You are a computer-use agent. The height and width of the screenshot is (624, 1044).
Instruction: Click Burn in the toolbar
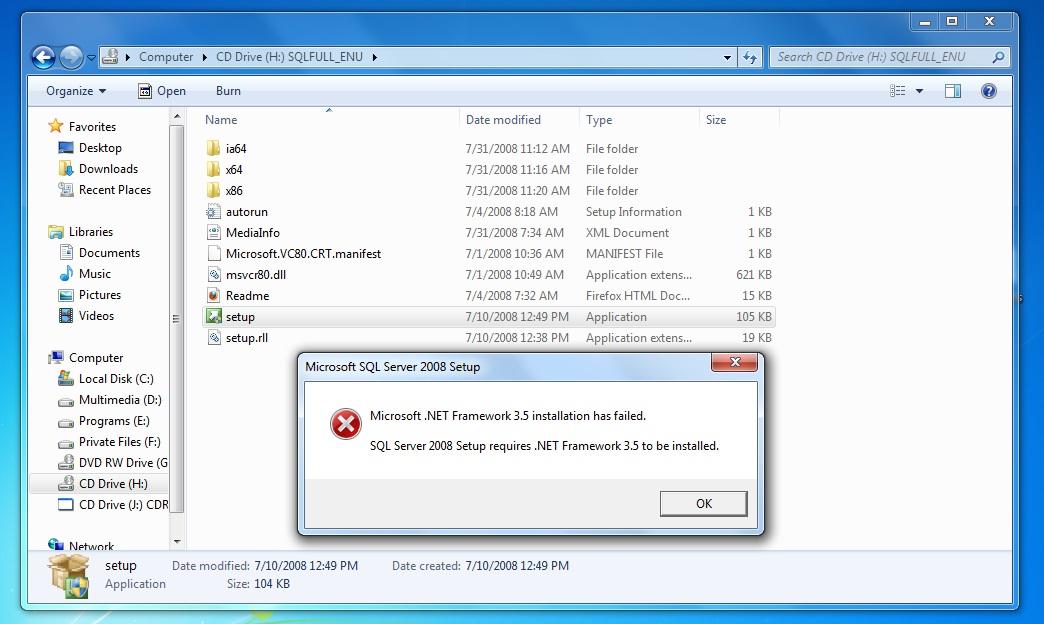pos(228,91)
